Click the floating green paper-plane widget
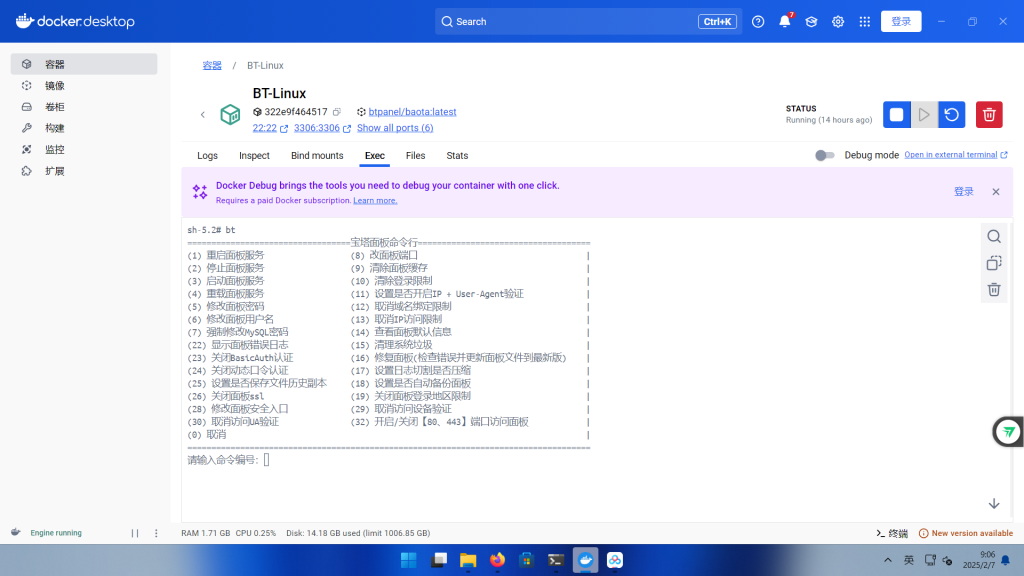The width and height of the screenshot is (1024, 576). [1008, 432]
